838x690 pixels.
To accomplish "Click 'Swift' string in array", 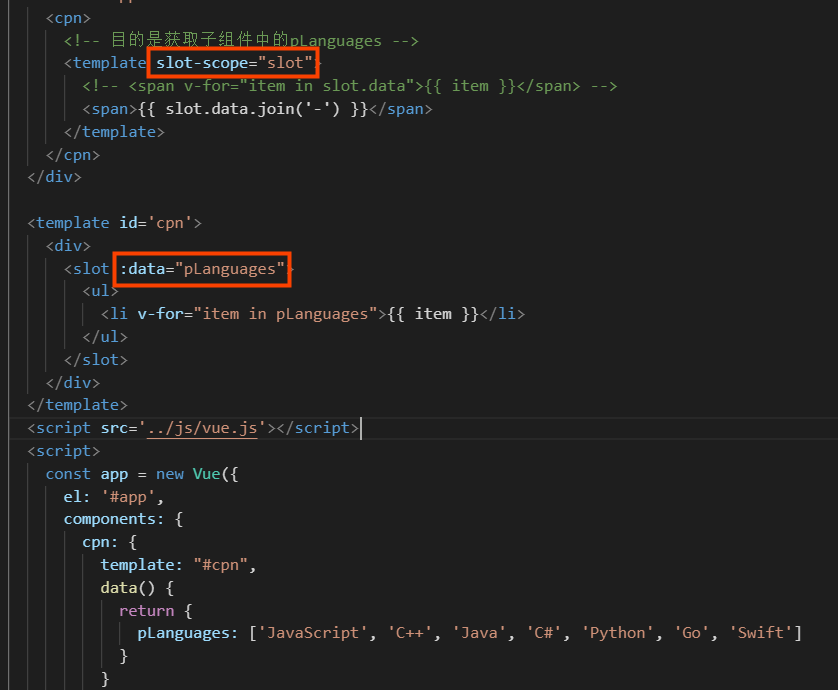I will tap(760, 633).
